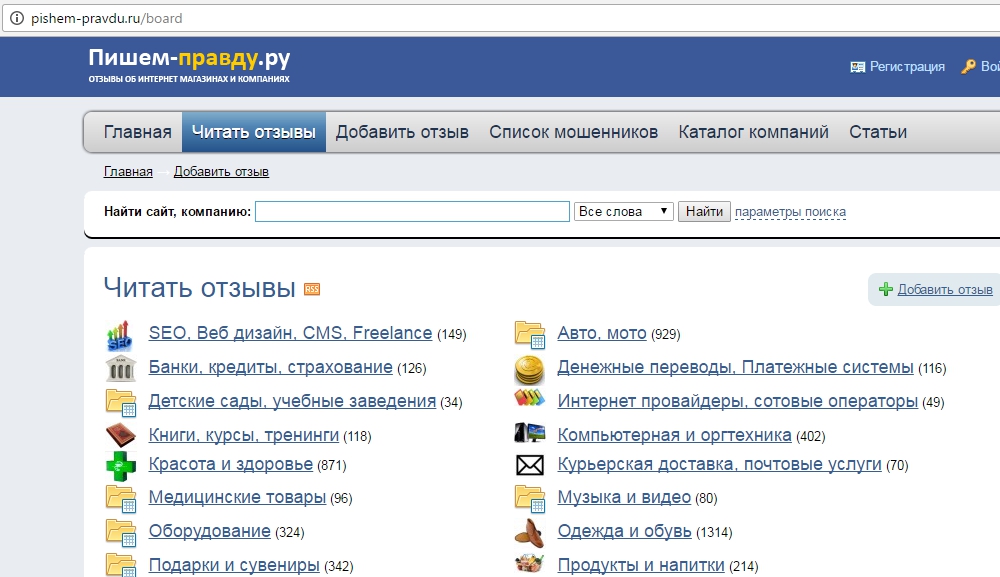Click the Регистрация link
This screenshot has height=577, width=1000.
coord(908,66)
